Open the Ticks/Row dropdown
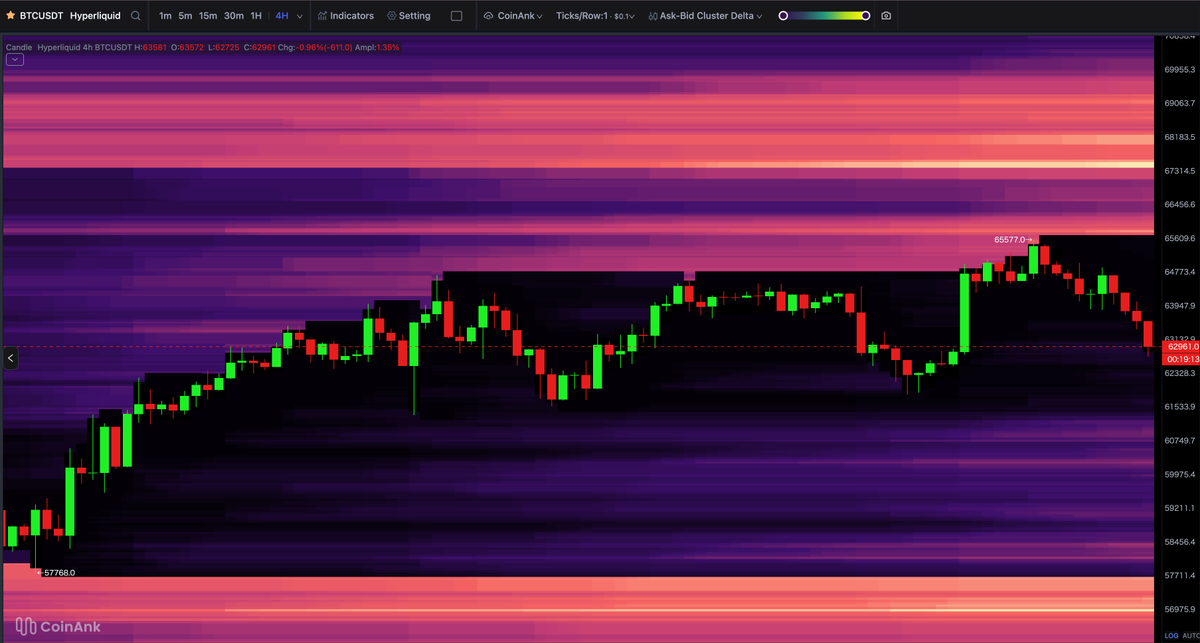Viewport: 1200px width, 643px height. click(597, 16)
